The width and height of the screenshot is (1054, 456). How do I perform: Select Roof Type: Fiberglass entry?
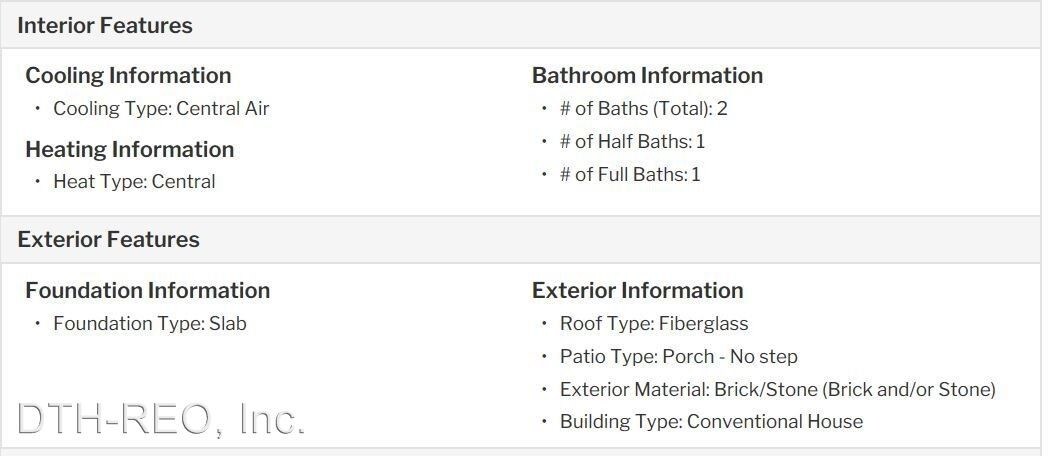[654, 324]
